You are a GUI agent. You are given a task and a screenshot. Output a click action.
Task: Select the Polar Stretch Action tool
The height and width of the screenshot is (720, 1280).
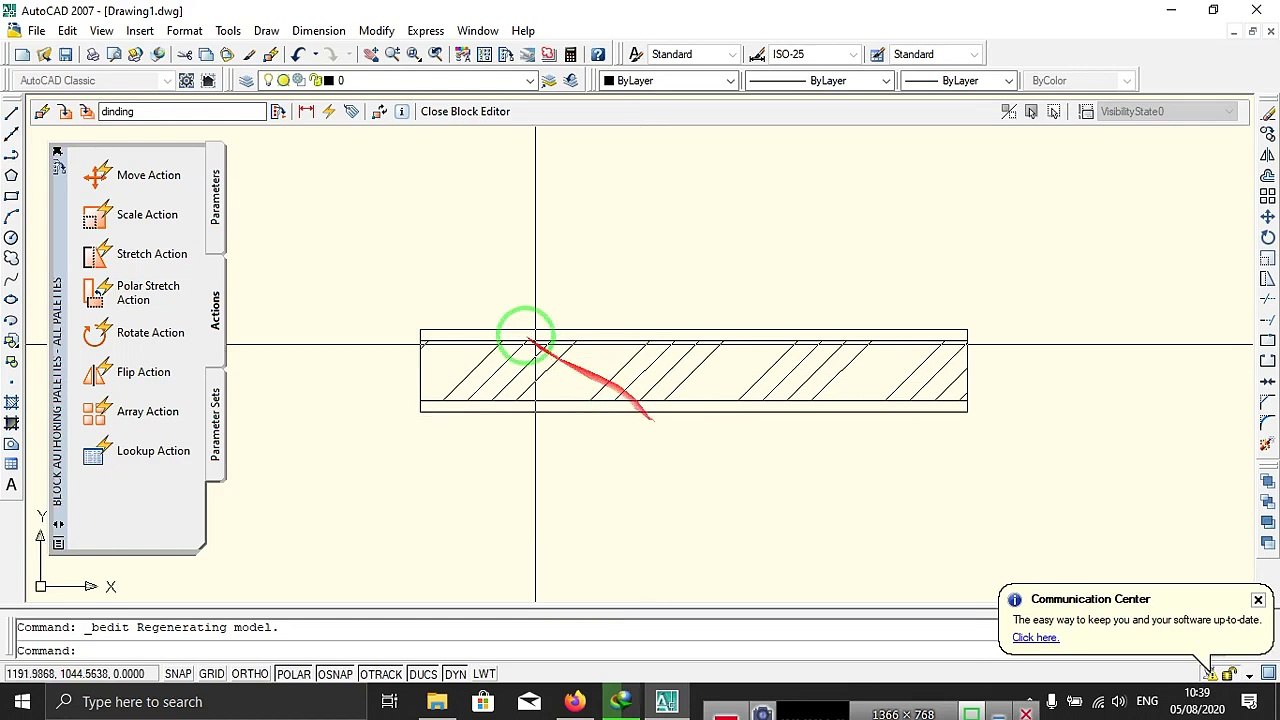tap(132, 293)
